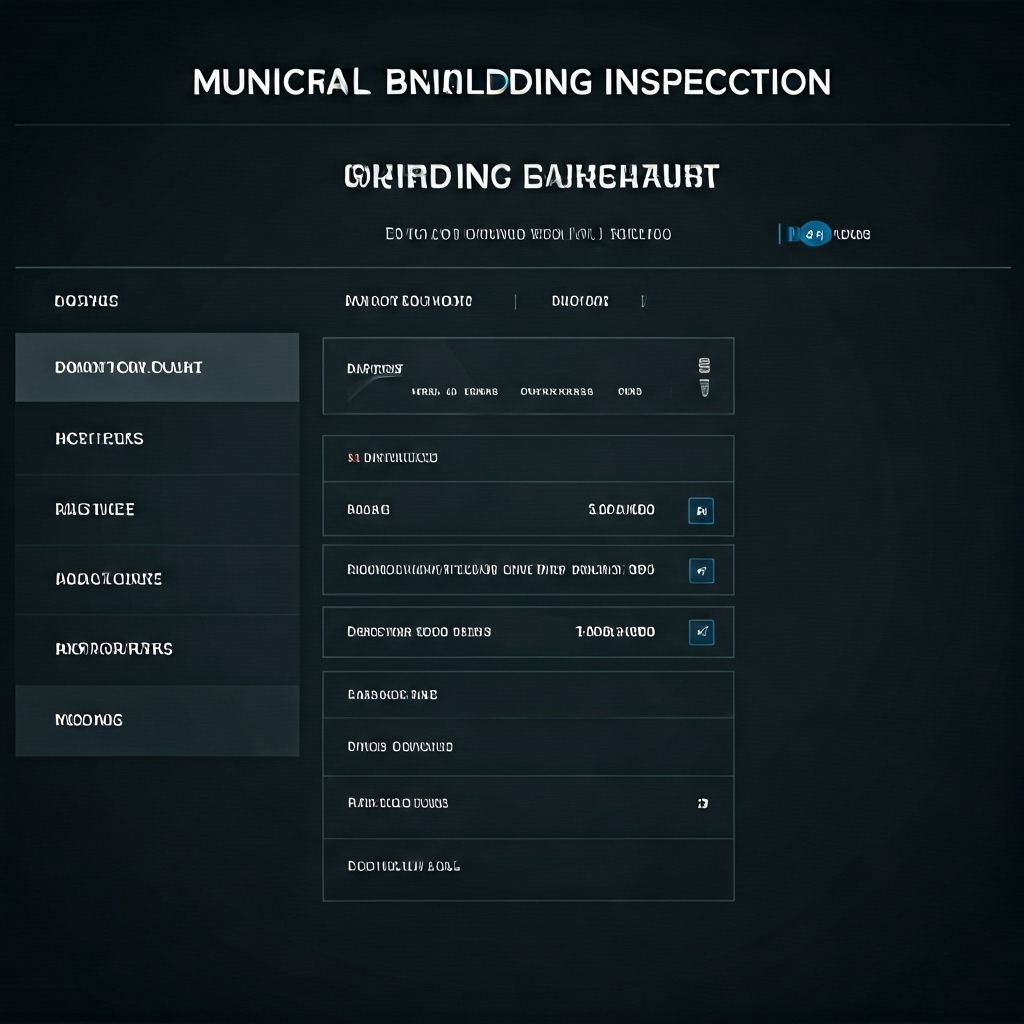Click the numeric value field in the BOOAG row

[621, 510]
